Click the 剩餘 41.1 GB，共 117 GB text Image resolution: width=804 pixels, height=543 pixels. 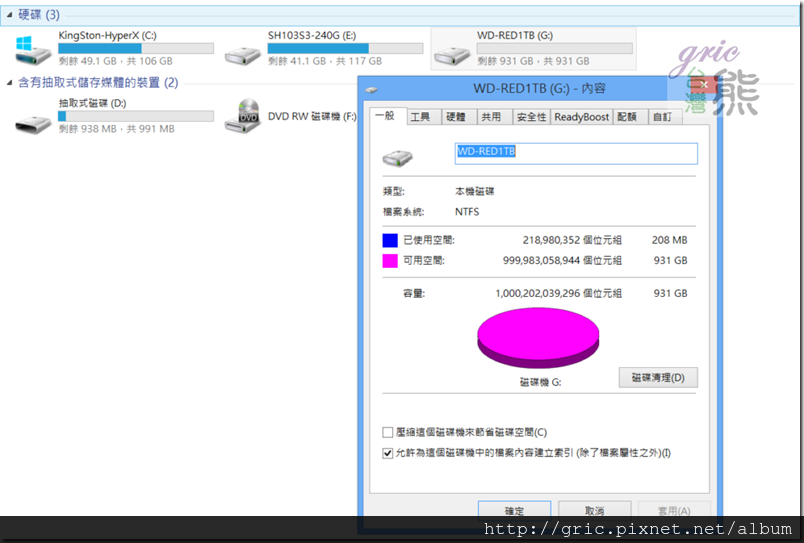(x=325, y=61)
